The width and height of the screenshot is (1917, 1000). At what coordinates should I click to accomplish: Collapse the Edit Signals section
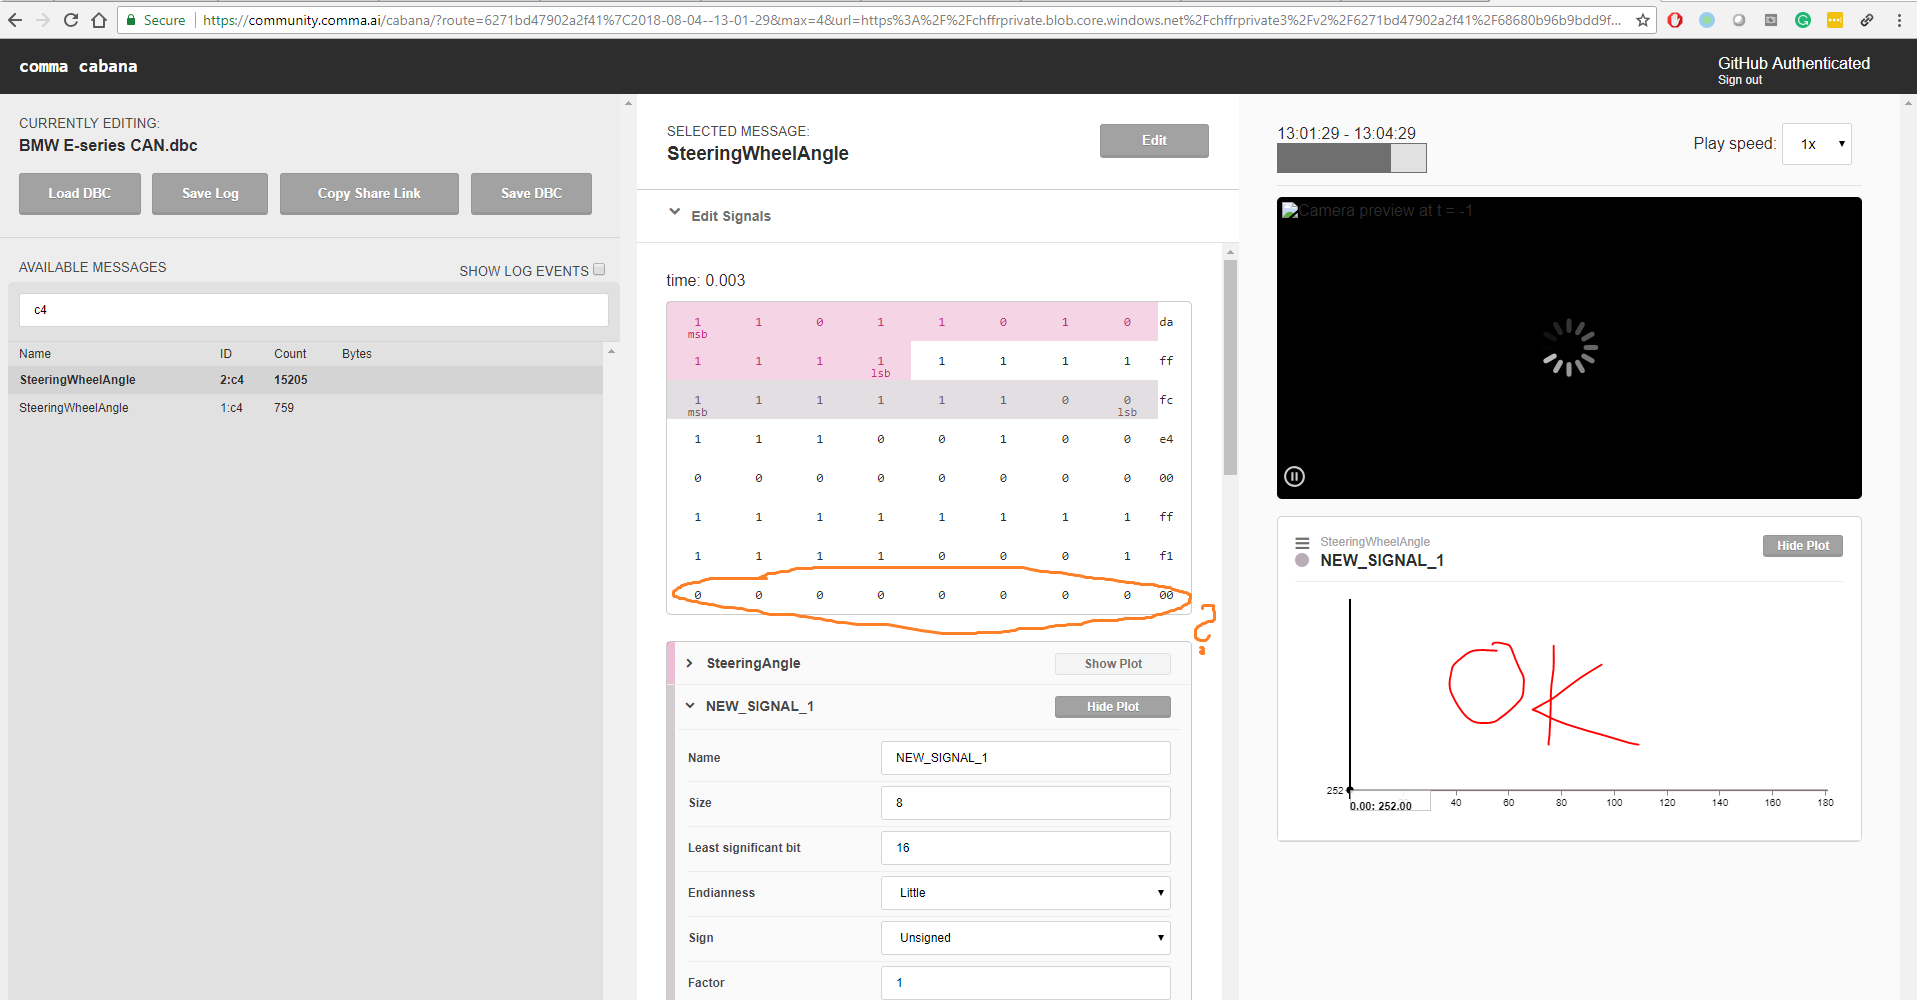click(673, 213)
